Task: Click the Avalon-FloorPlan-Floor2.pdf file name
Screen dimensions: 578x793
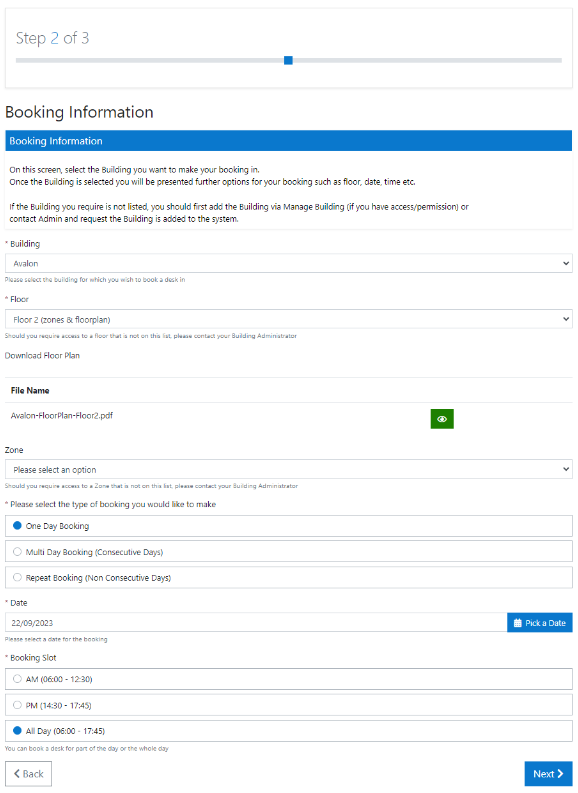Action: coord(62,416)
